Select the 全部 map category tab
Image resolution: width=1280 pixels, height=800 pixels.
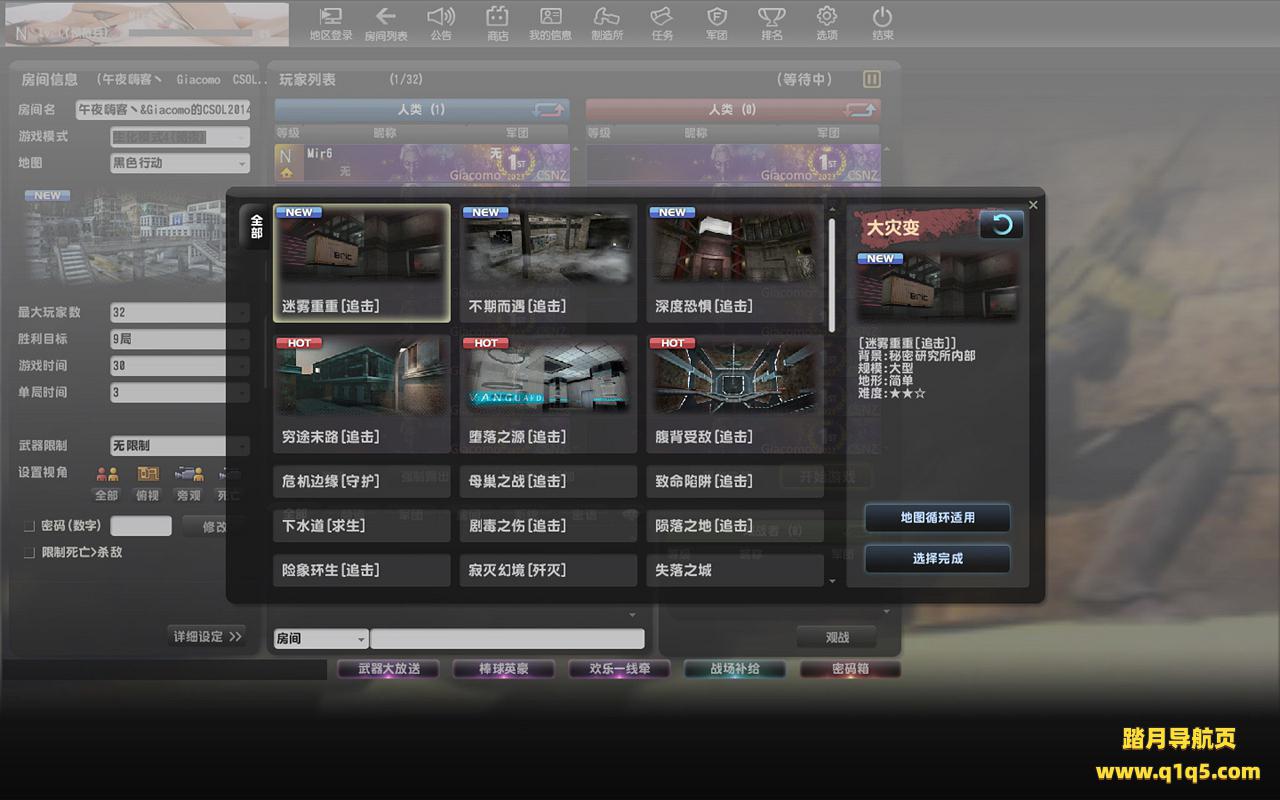256,226
